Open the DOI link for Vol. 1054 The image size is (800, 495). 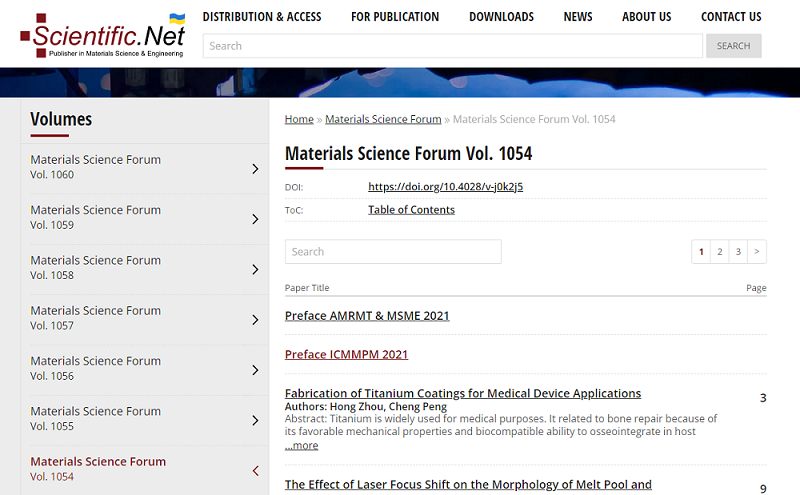pyautogui.click(x=445, y=187)
